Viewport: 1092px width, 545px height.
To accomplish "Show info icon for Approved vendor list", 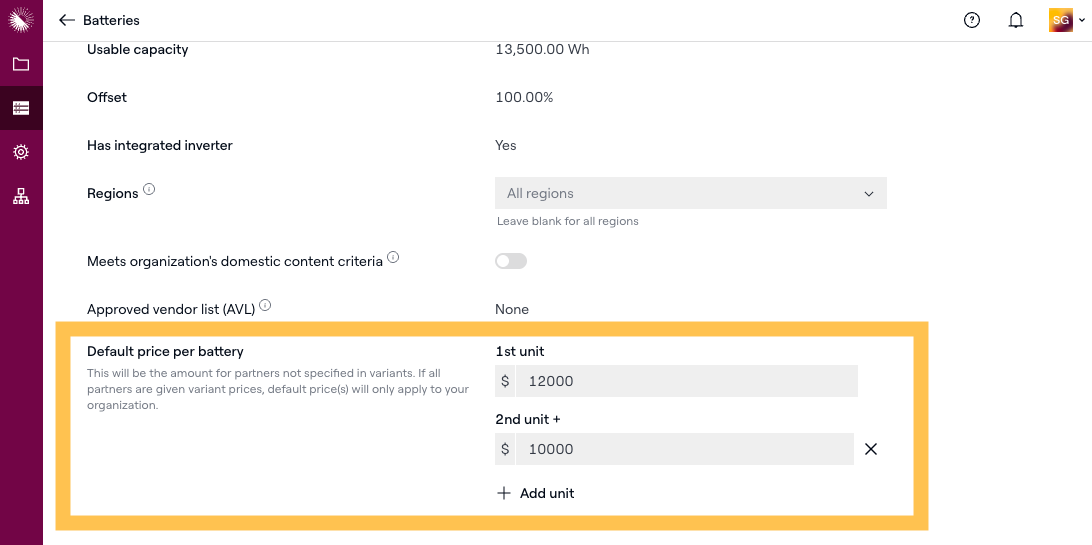I will click(x=265, y=305).
